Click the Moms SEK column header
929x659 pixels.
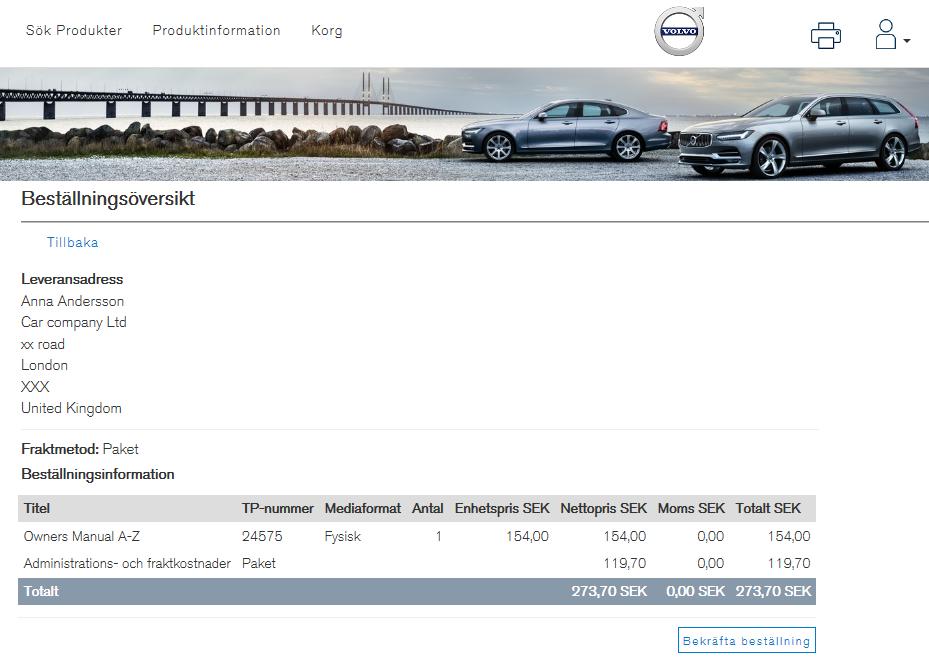tap(691, 508)
